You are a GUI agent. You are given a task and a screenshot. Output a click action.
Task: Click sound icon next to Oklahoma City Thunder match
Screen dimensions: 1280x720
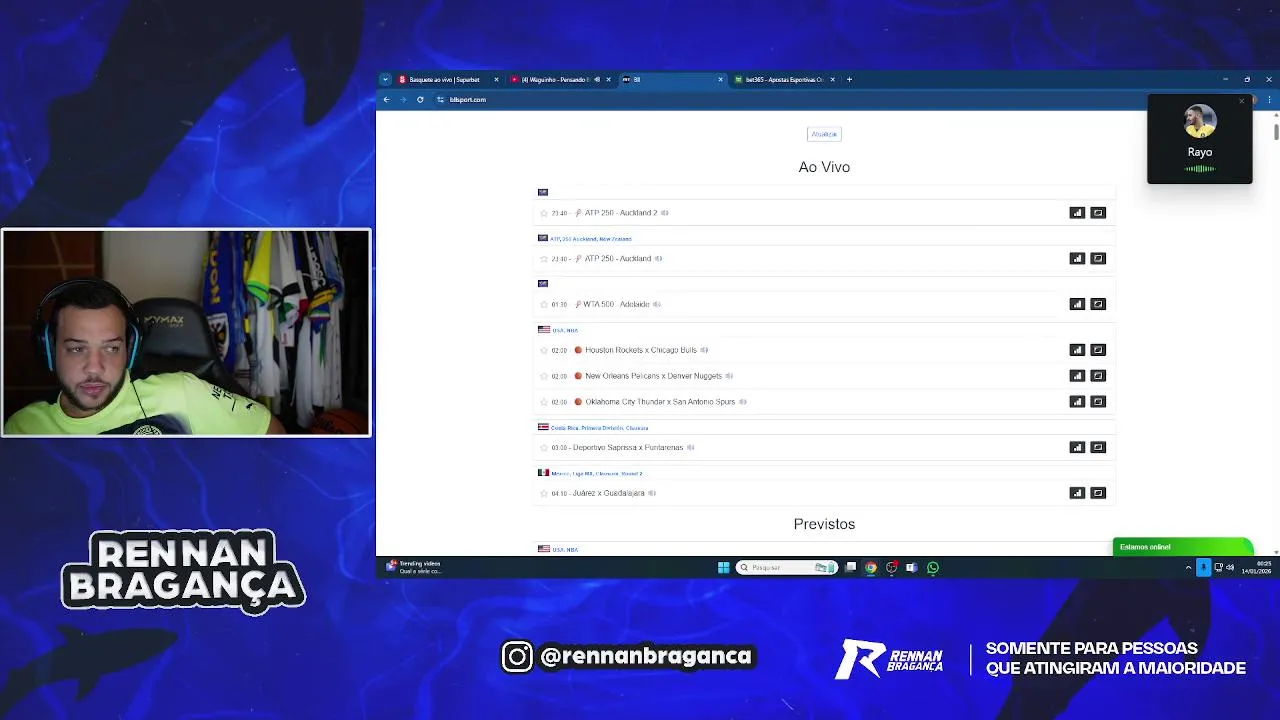(x=742, y=402)
